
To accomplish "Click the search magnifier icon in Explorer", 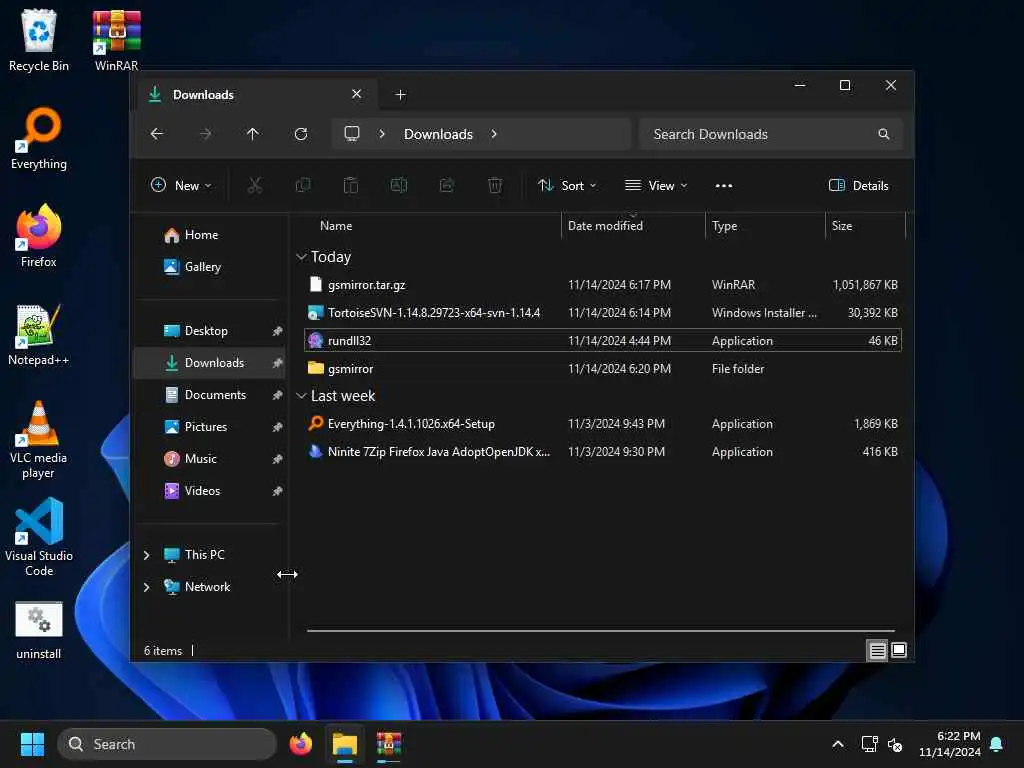I will coord(884,134).
